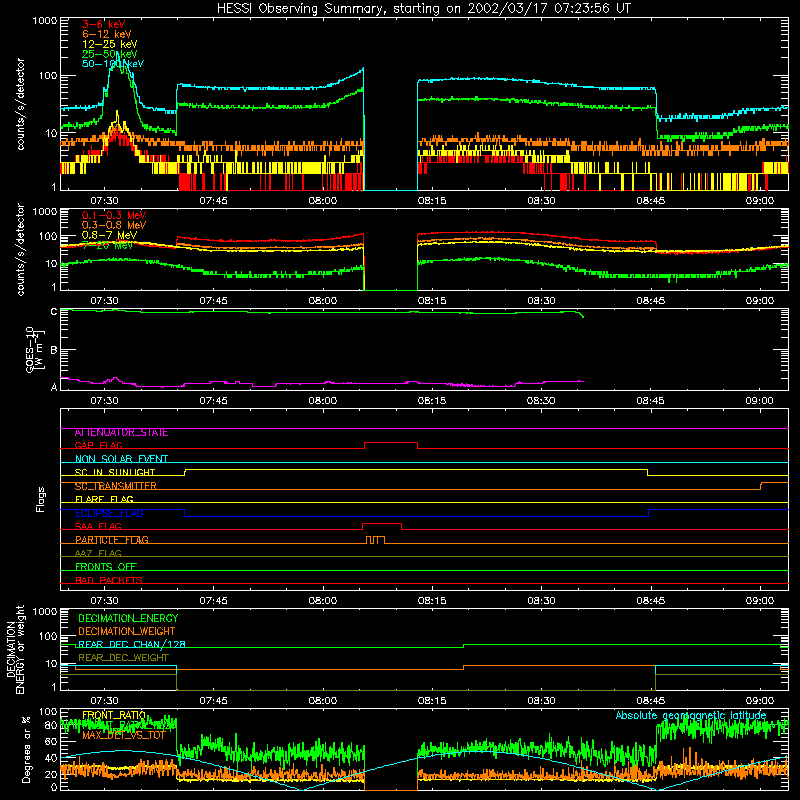Image resolution: width=800 pixels, height=800 pixels.
Task: Click the DECIMATION ENERGY or weight axis title
Action: (15, 649)
